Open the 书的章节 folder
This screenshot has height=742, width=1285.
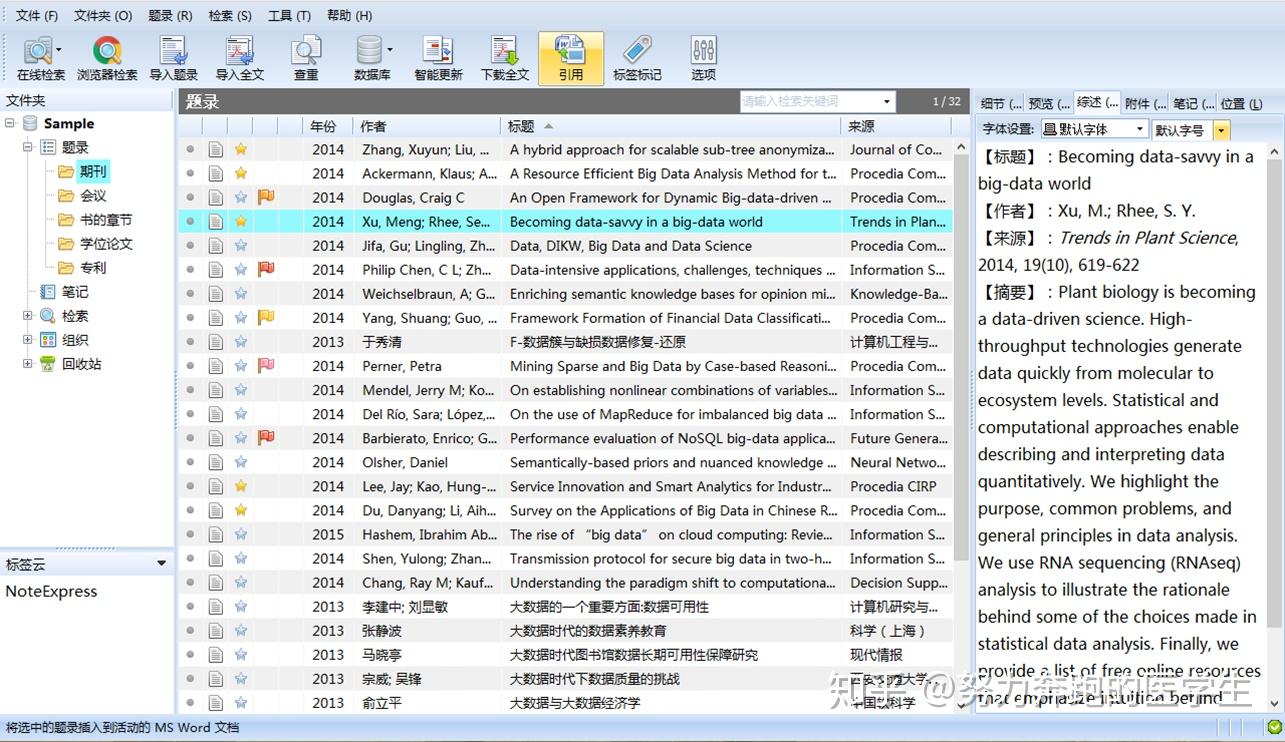(x=105, y=220)
